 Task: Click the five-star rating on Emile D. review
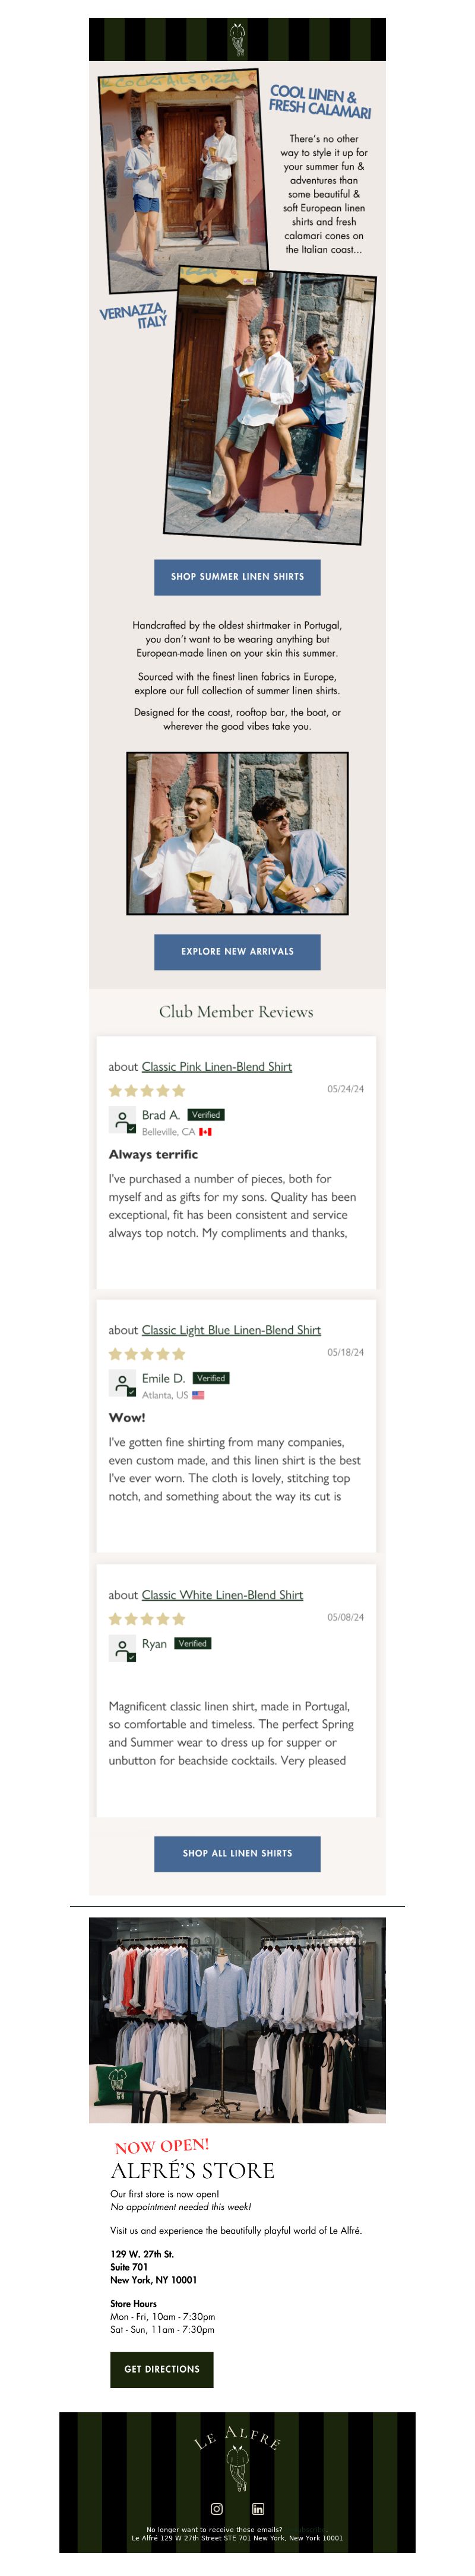147,1354
